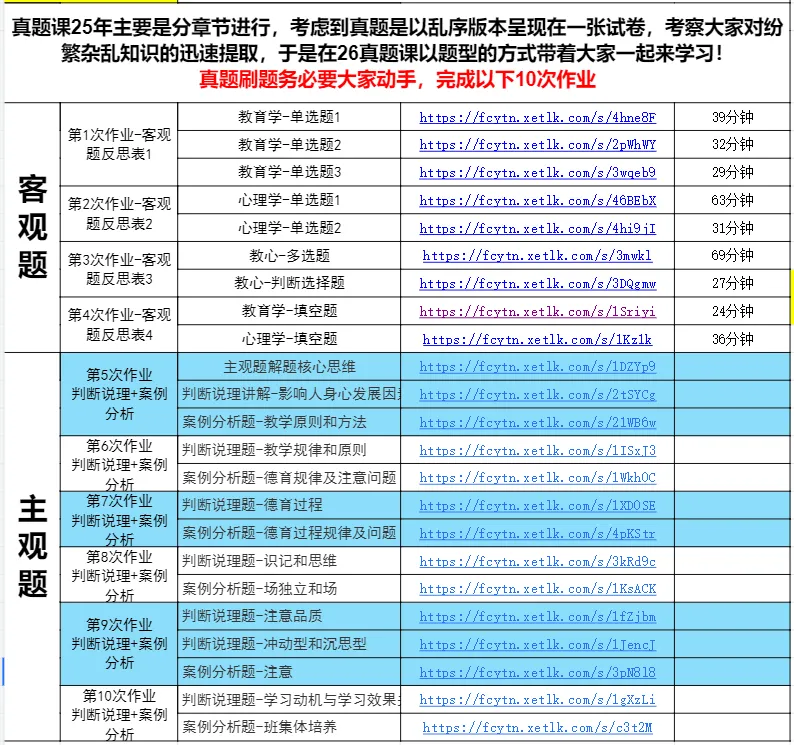Select cell 判断说理题-冲动型和沉思型
This screenshot has height=745, width=794.
[289, 644]
